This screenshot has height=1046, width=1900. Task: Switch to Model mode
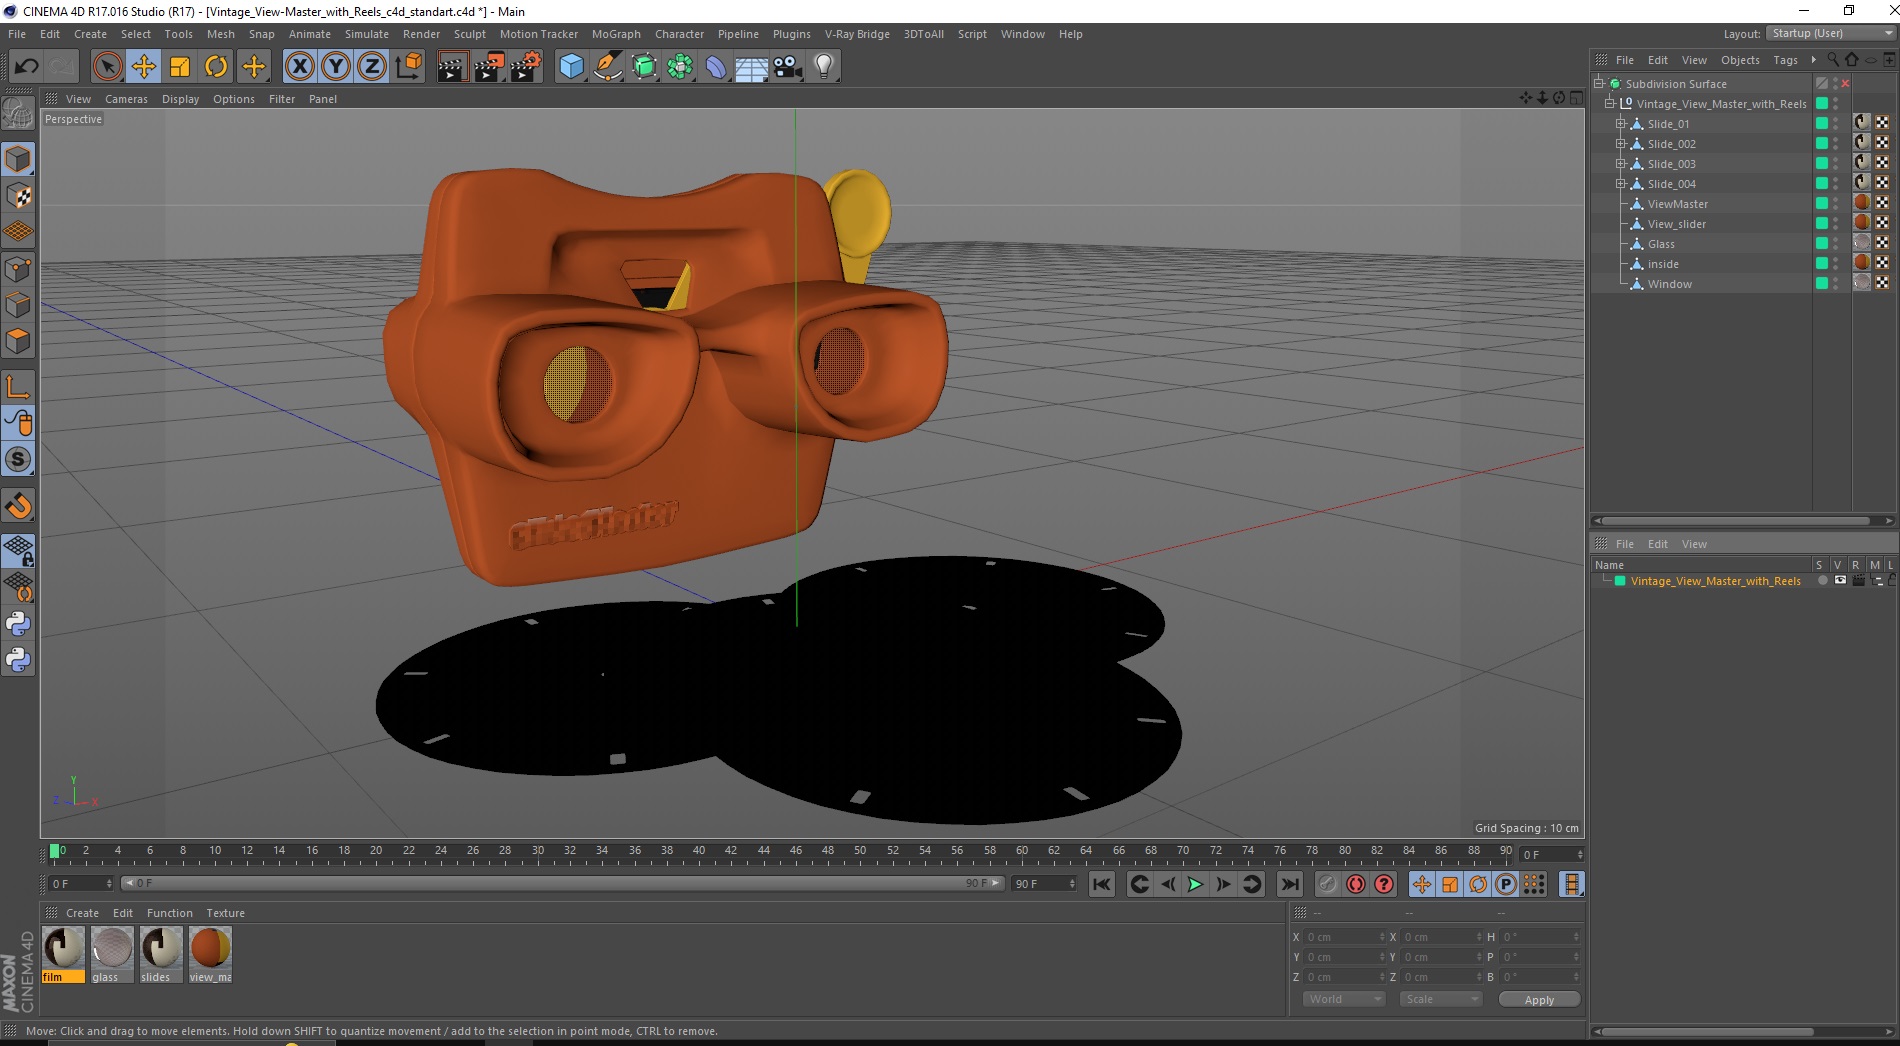18,159
